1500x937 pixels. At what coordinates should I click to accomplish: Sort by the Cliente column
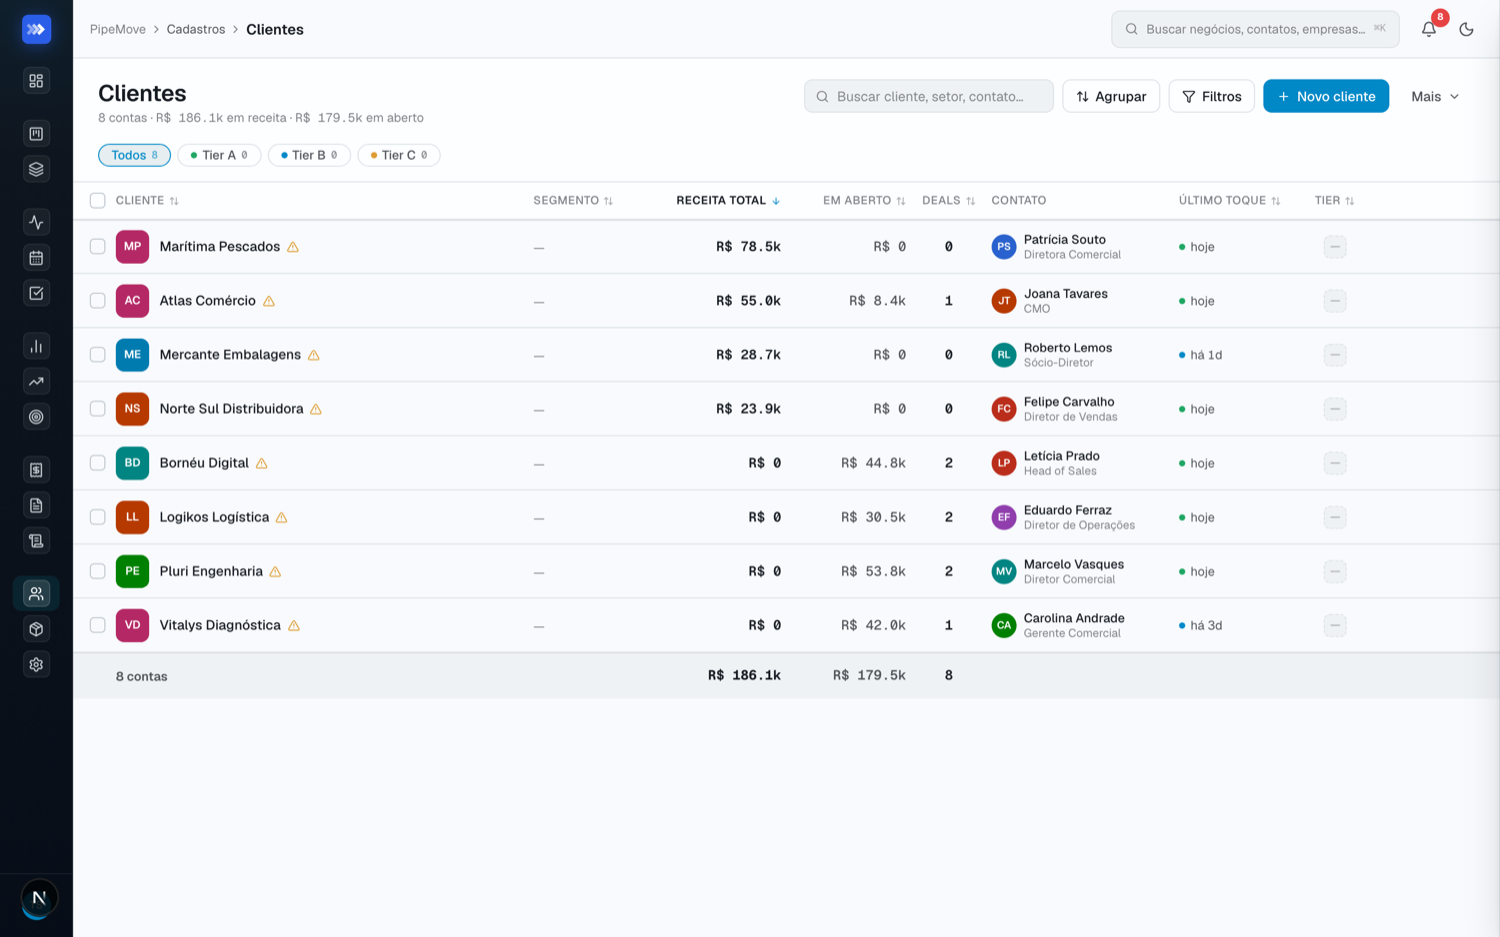pyautogui.click(x=147, y=201)
